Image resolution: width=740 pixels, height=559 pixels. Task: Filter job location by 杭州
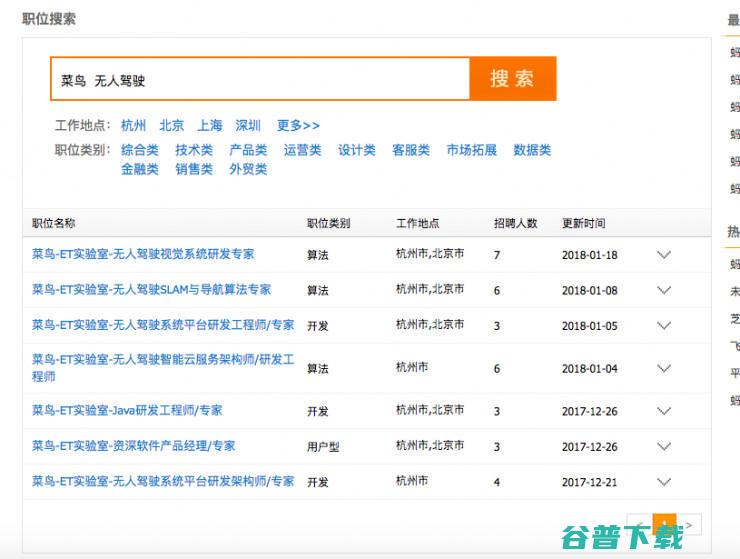pos(133,126)
